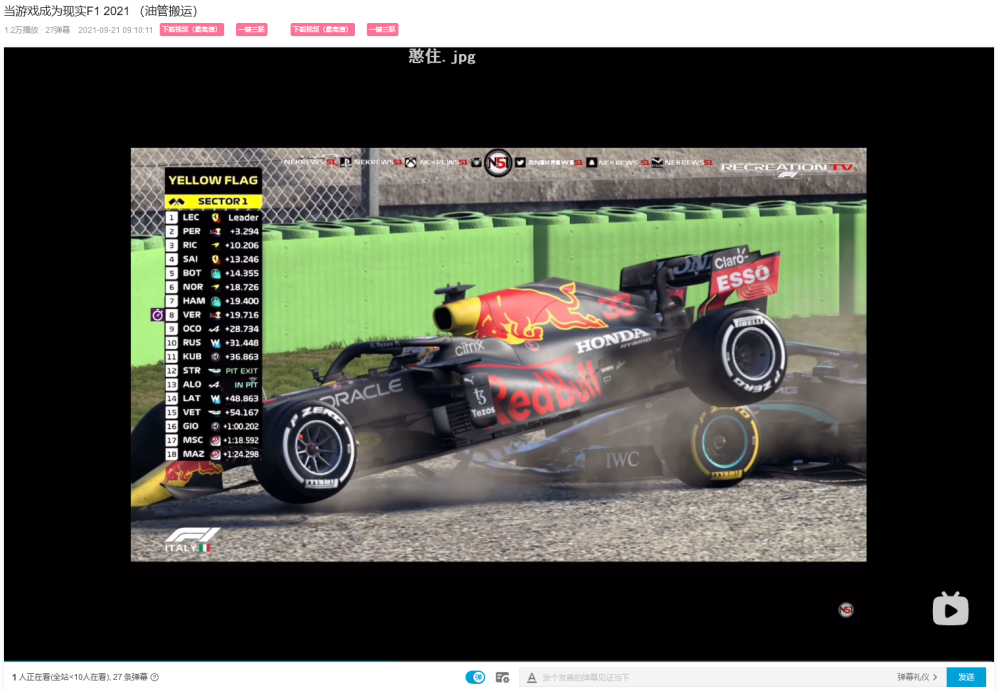Toggle the danmaku display switch
Viewport: 1000px width, 691px height.
(475, 677)
